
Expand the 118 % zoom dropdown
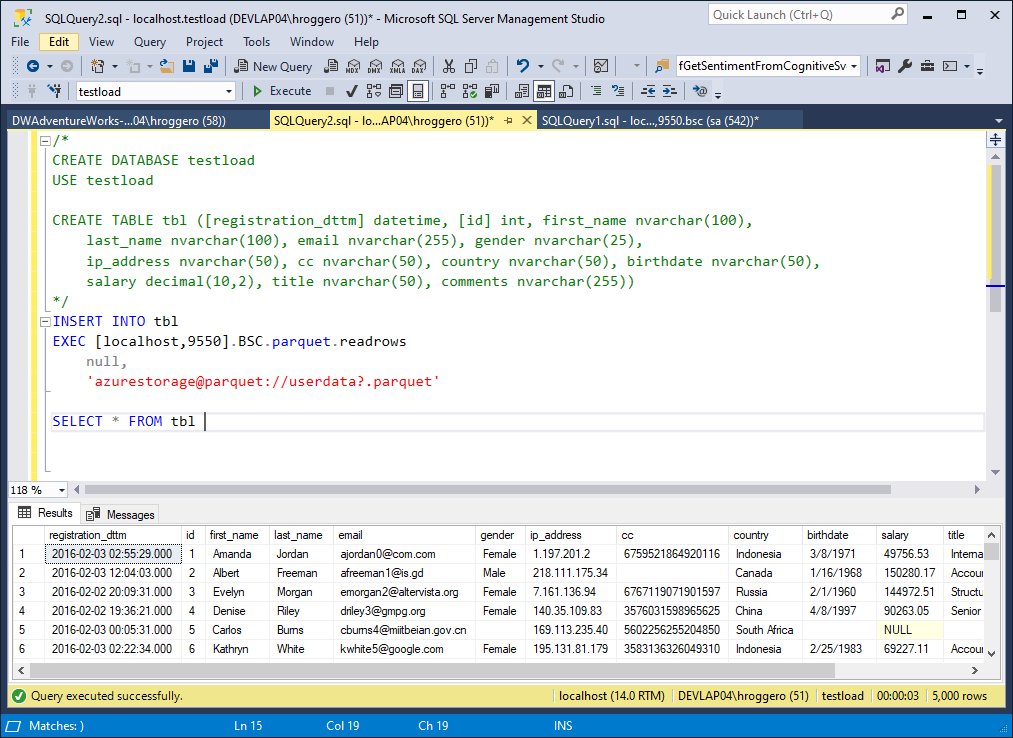pos(61,490)
